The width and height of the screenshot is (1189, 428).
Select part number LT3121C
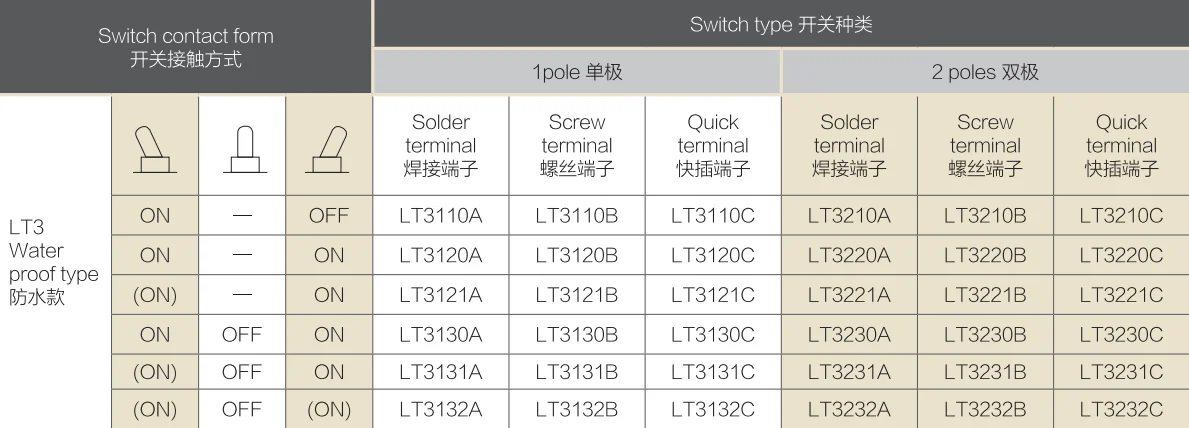tap(713, 295)
